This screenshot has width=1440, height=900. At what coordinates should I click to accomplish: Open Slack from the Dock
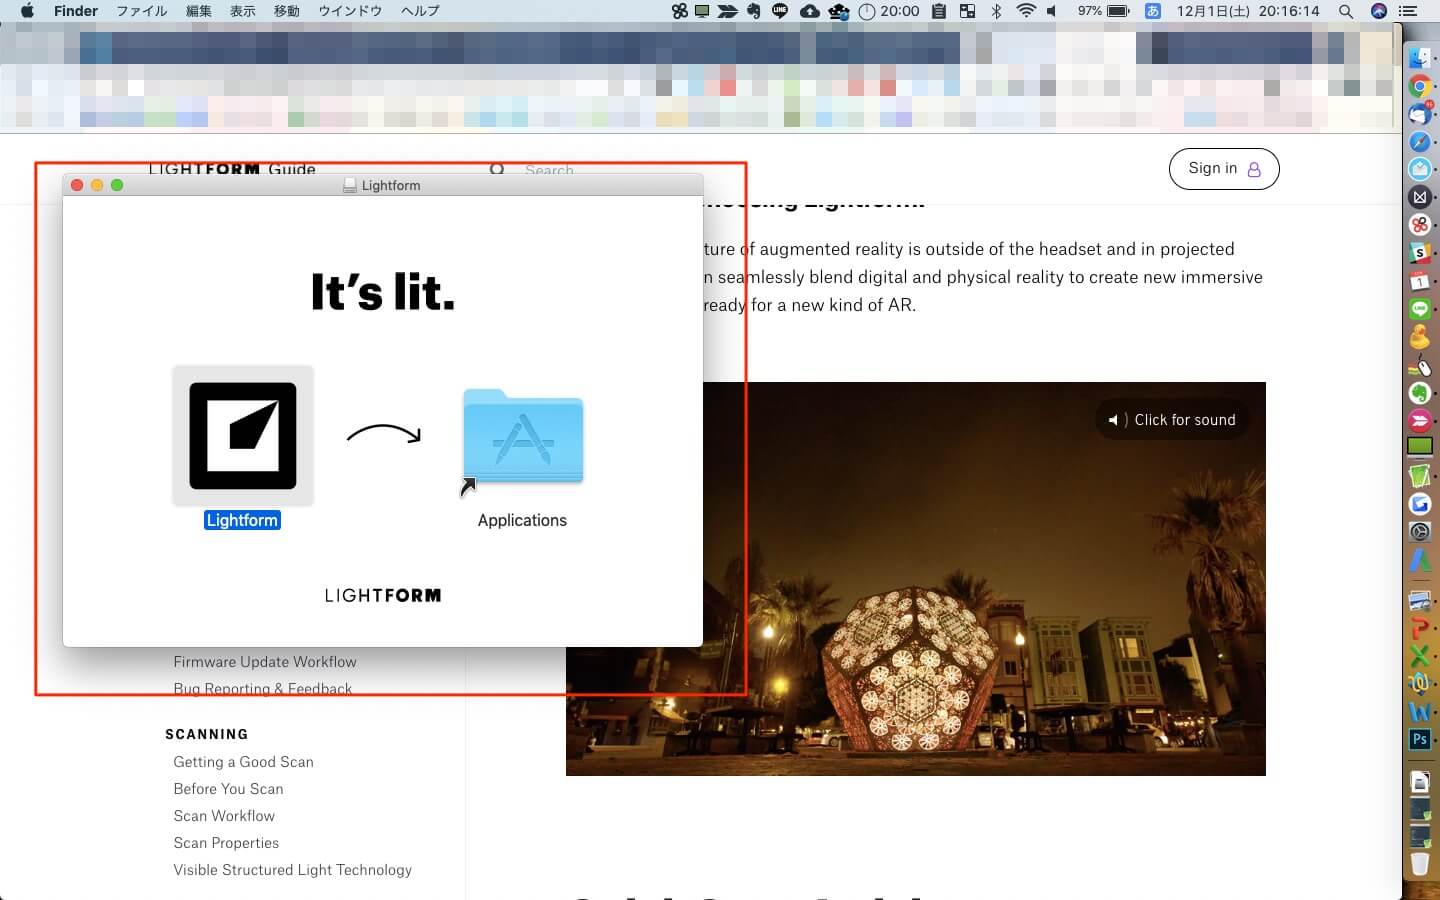[x=1419, y=253]
